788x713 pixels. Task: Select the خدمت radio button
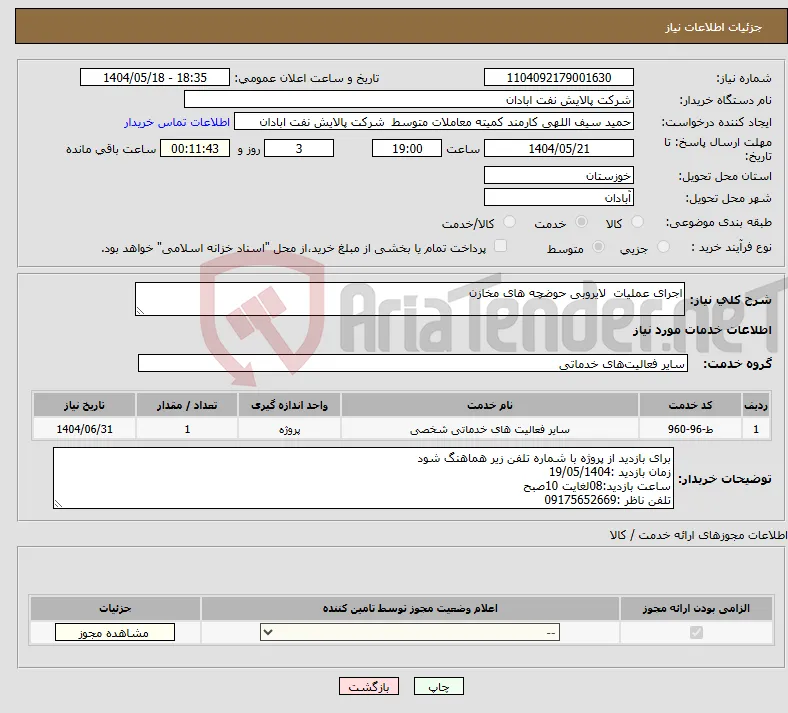point(581,222)
